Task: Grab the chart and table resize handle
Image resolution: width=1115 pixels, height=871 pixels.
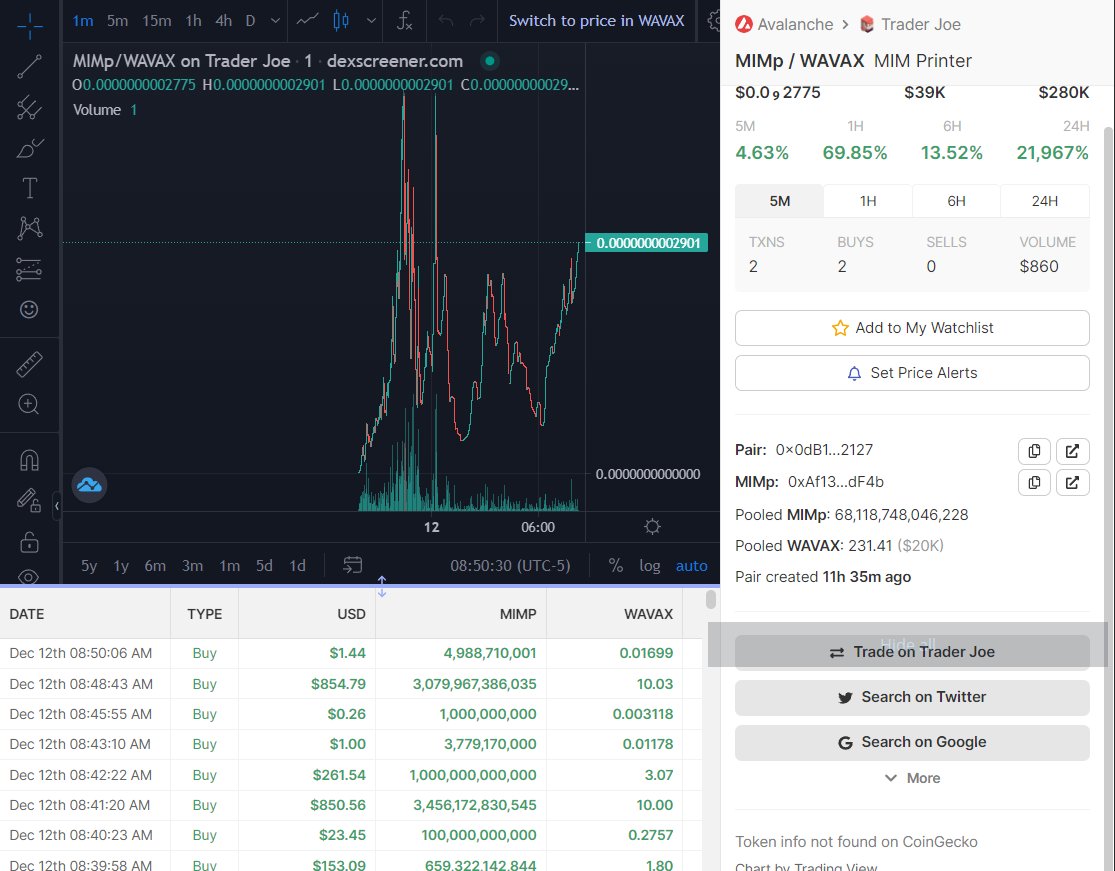Action: pos(382,586)
